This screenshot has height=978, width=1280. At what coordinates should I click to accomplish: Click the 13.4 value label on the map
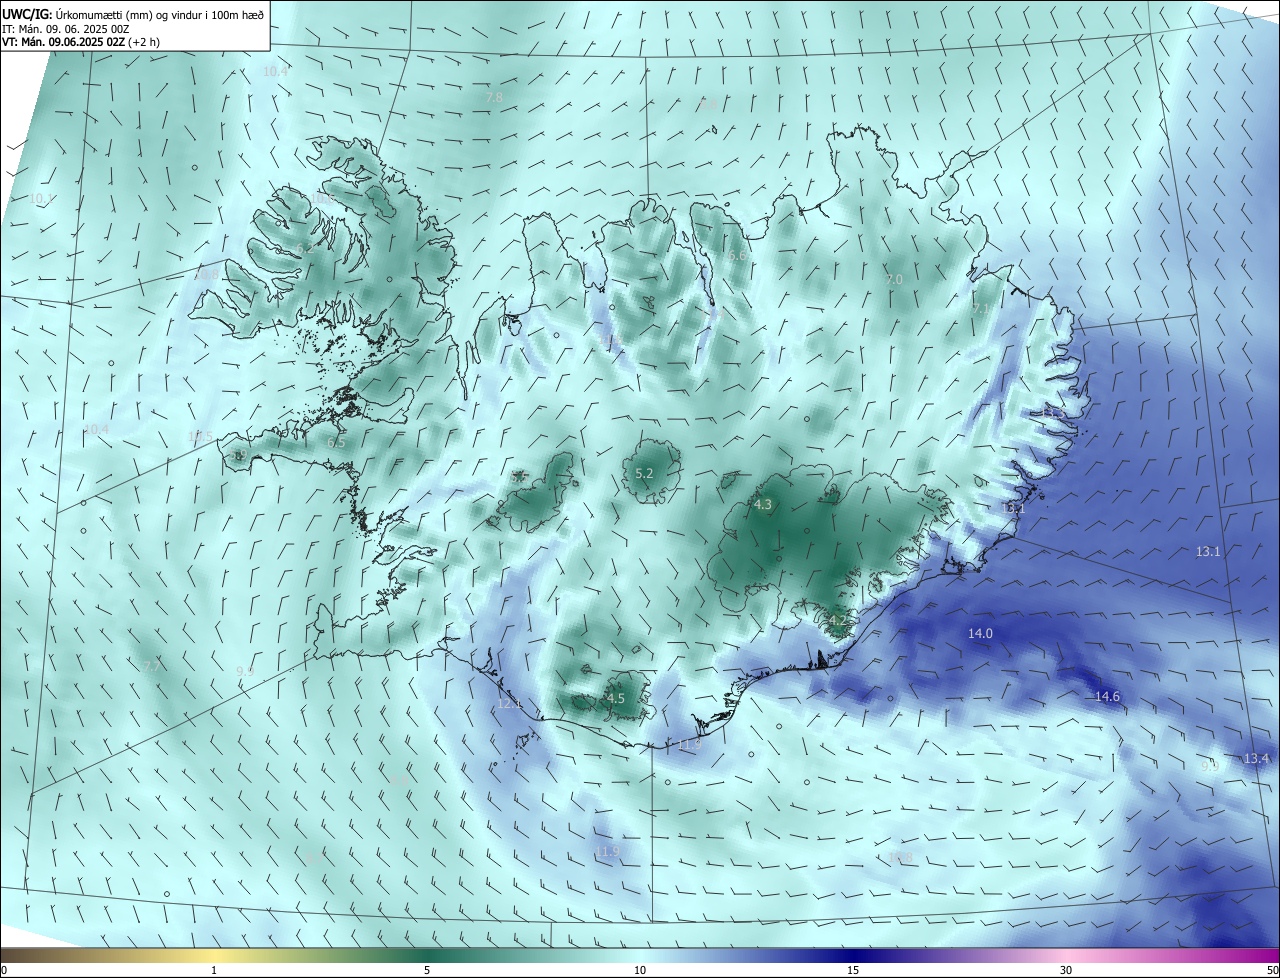pyautogui.click(x=1256, y=758)
